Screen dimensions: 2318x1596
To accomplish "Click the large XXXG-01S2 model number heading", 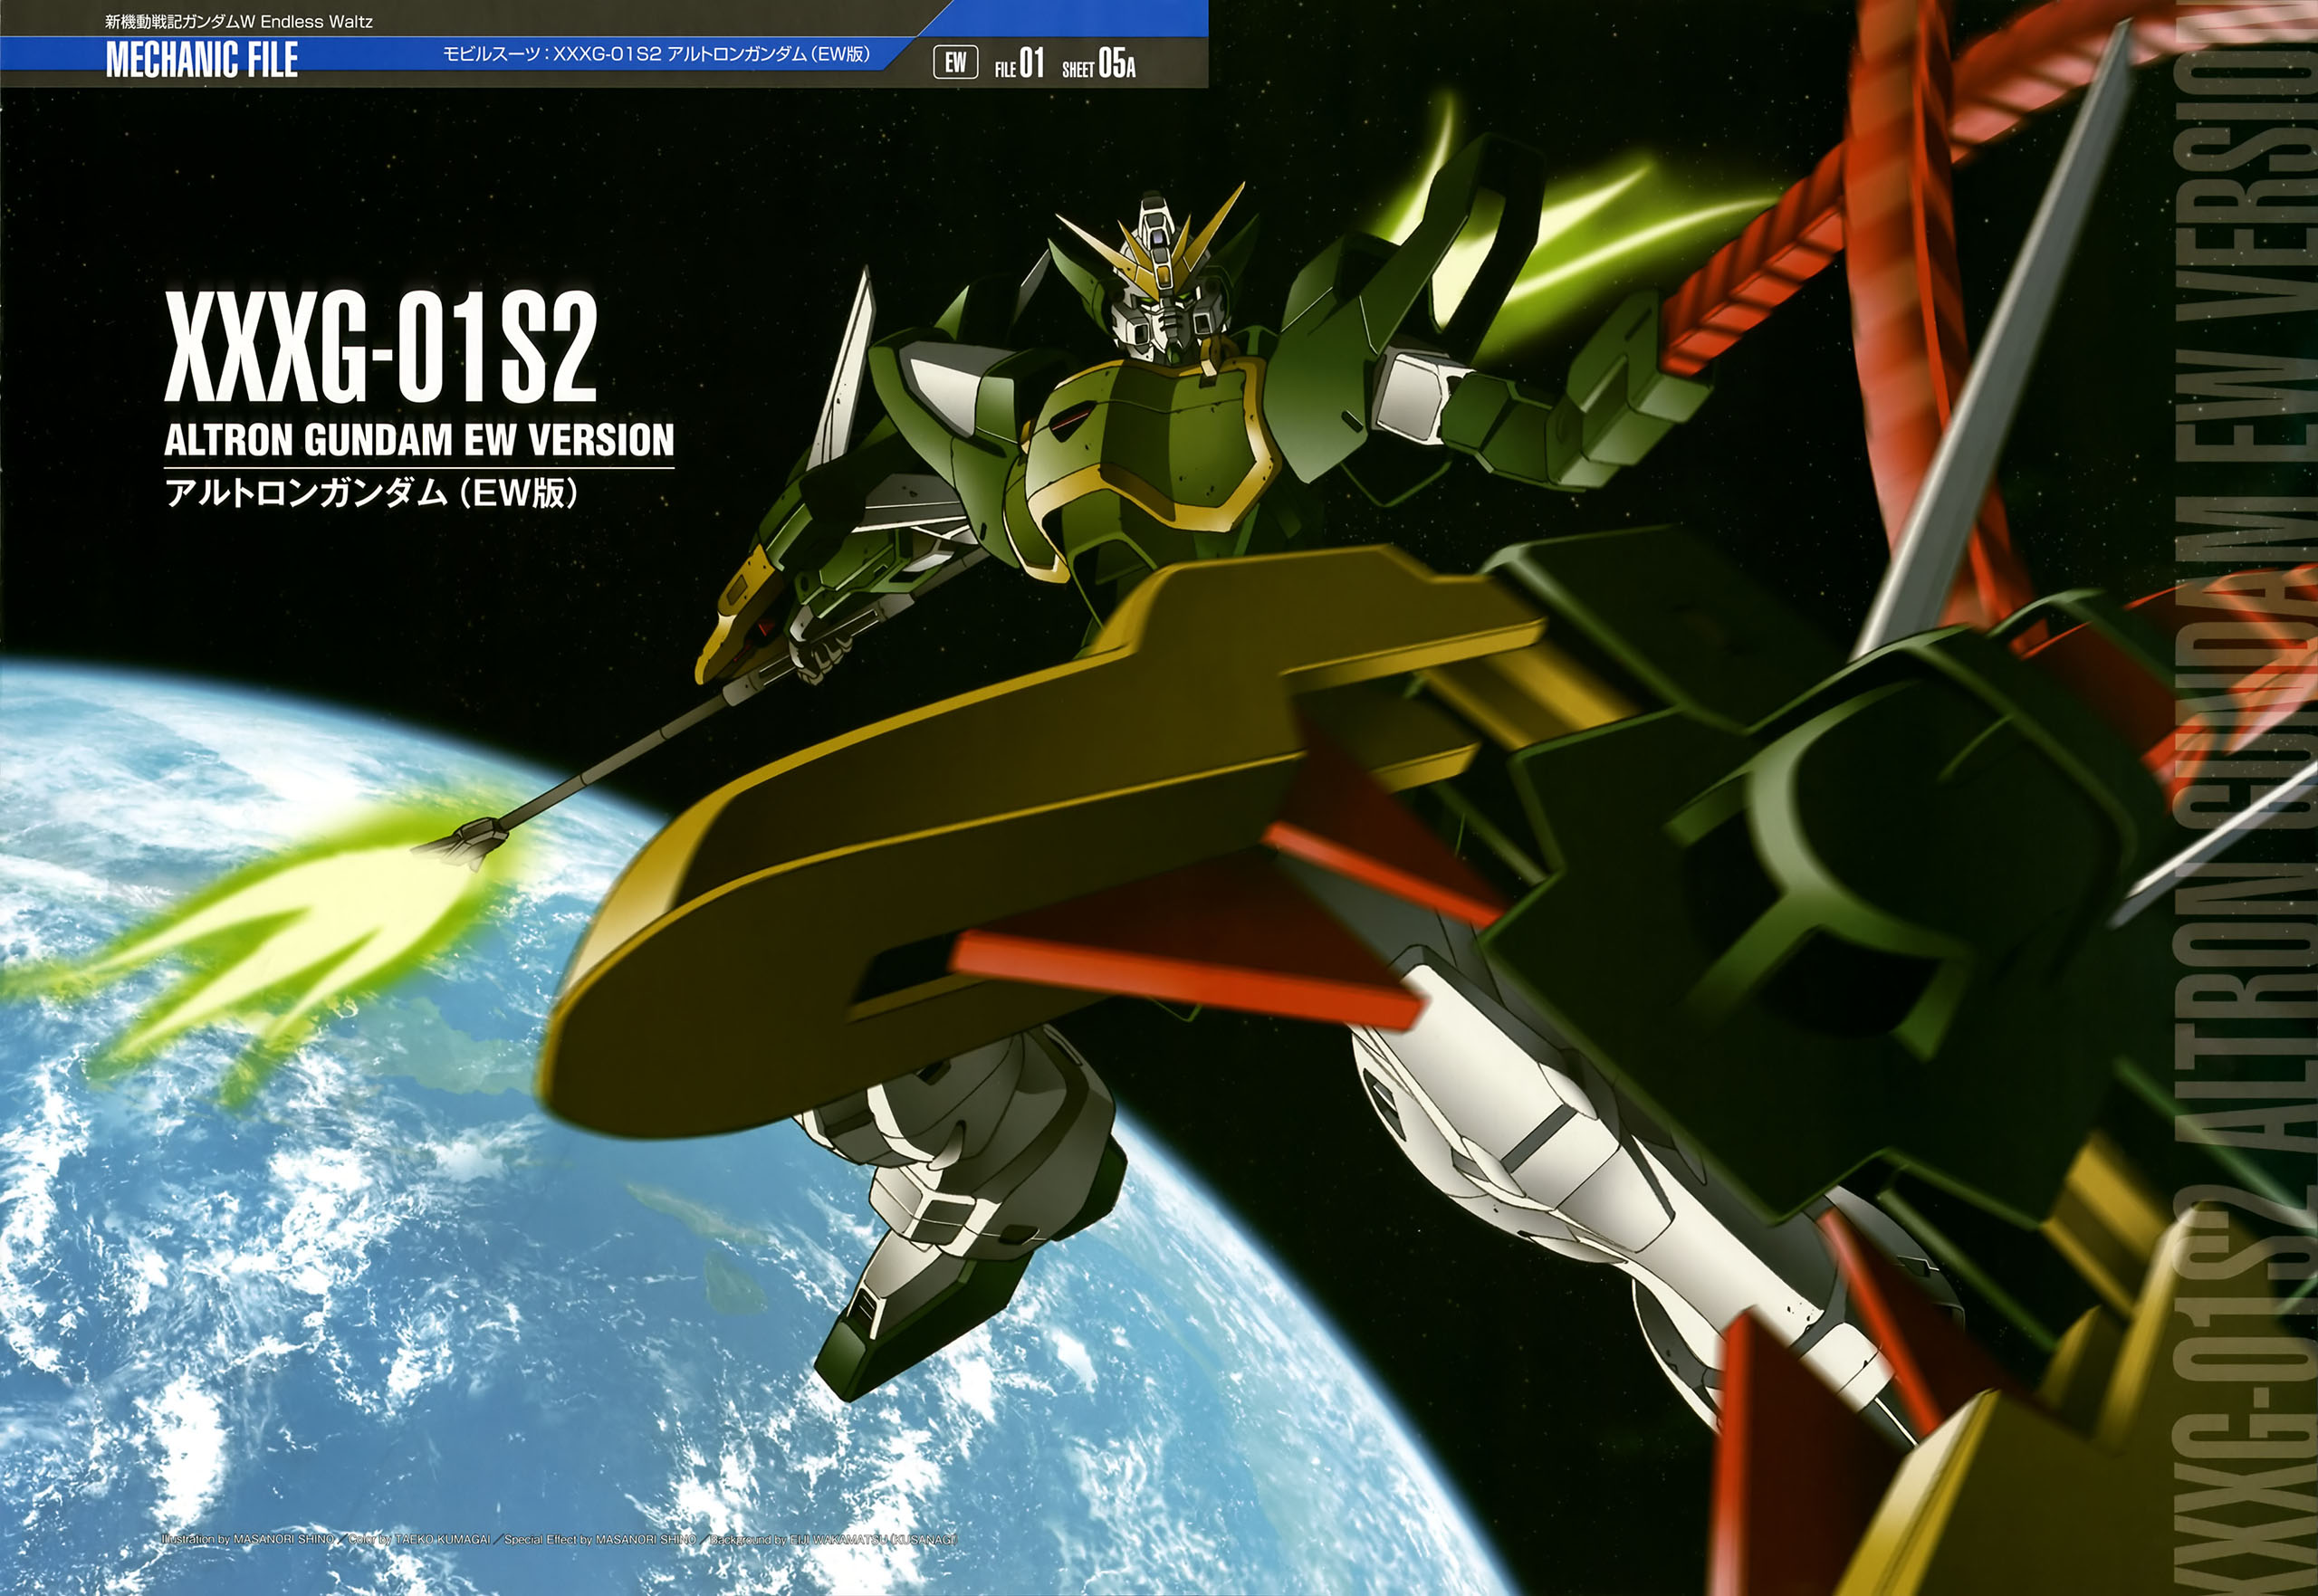I will tap(381, 347).
